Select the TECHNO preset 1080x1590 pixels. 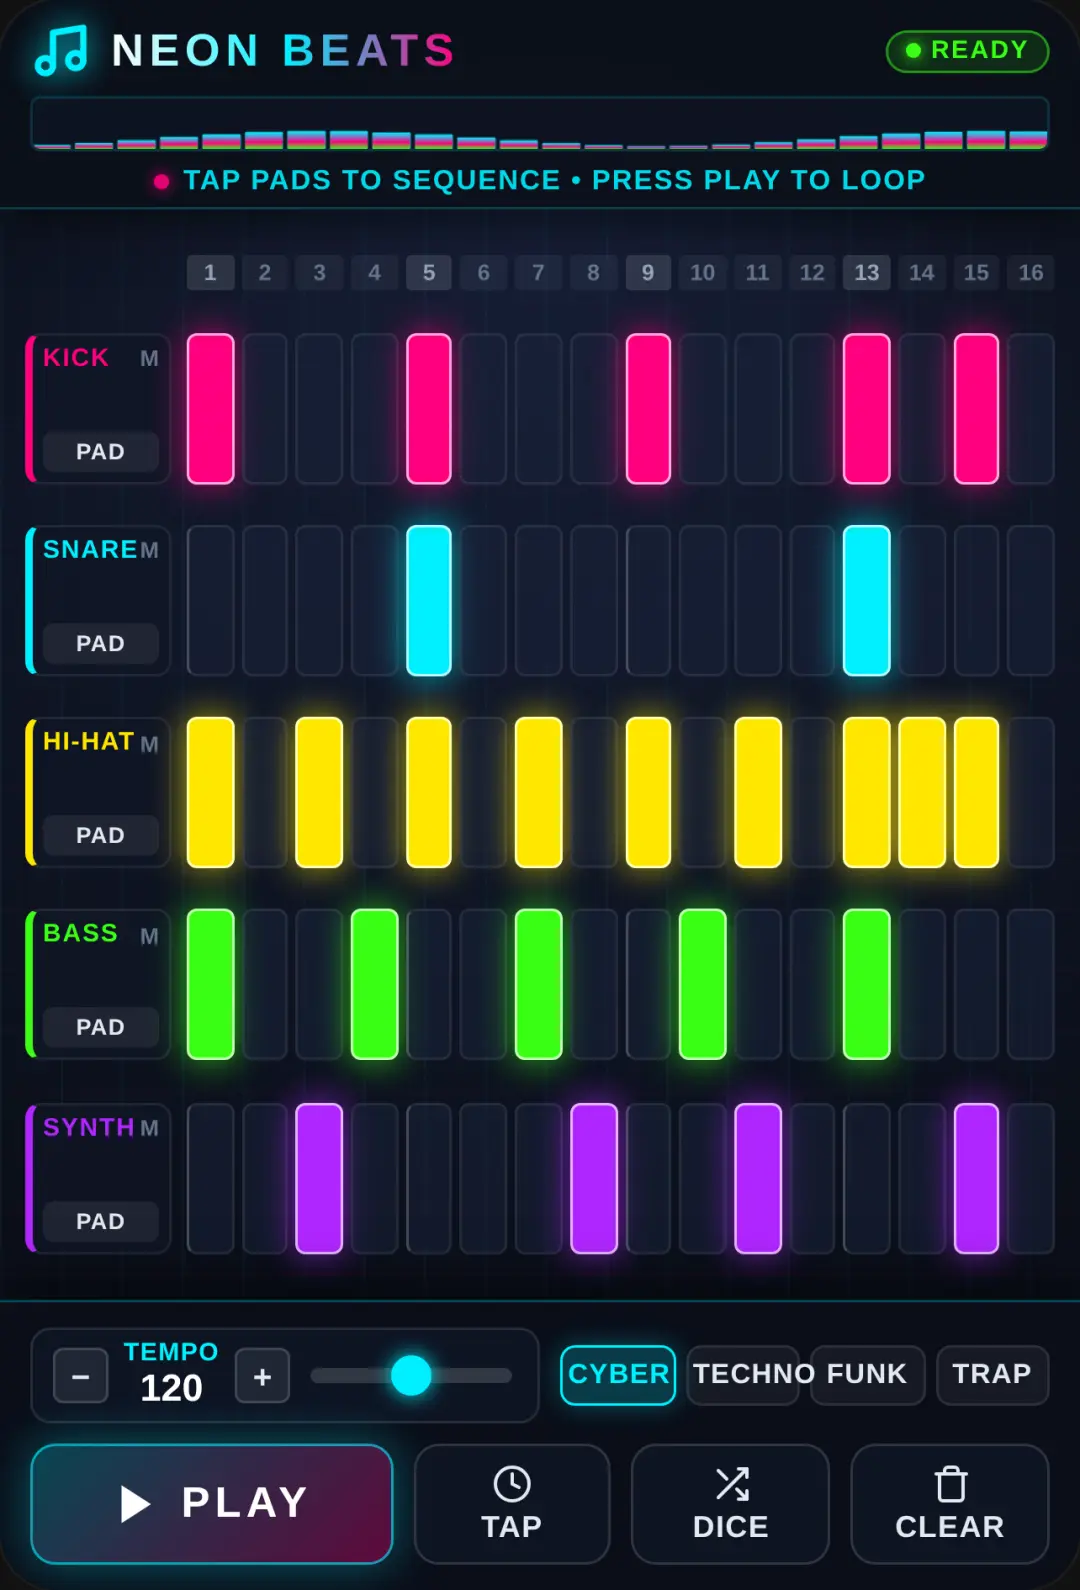[x=743, y=1375]
